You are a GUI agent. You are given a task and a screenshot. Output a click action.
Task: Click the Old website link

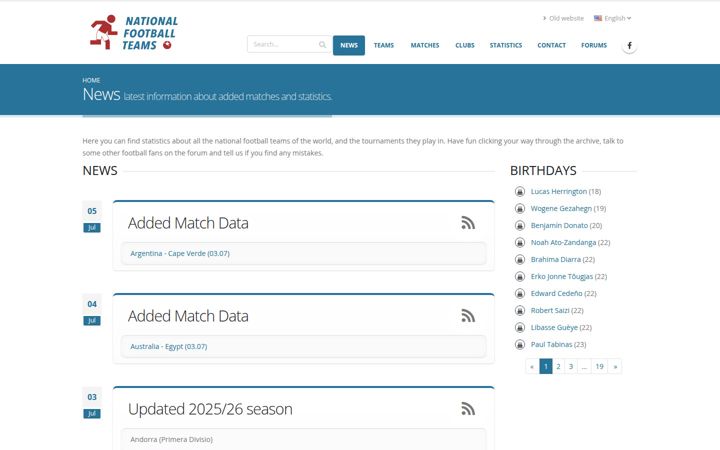[x=566, y=18]
